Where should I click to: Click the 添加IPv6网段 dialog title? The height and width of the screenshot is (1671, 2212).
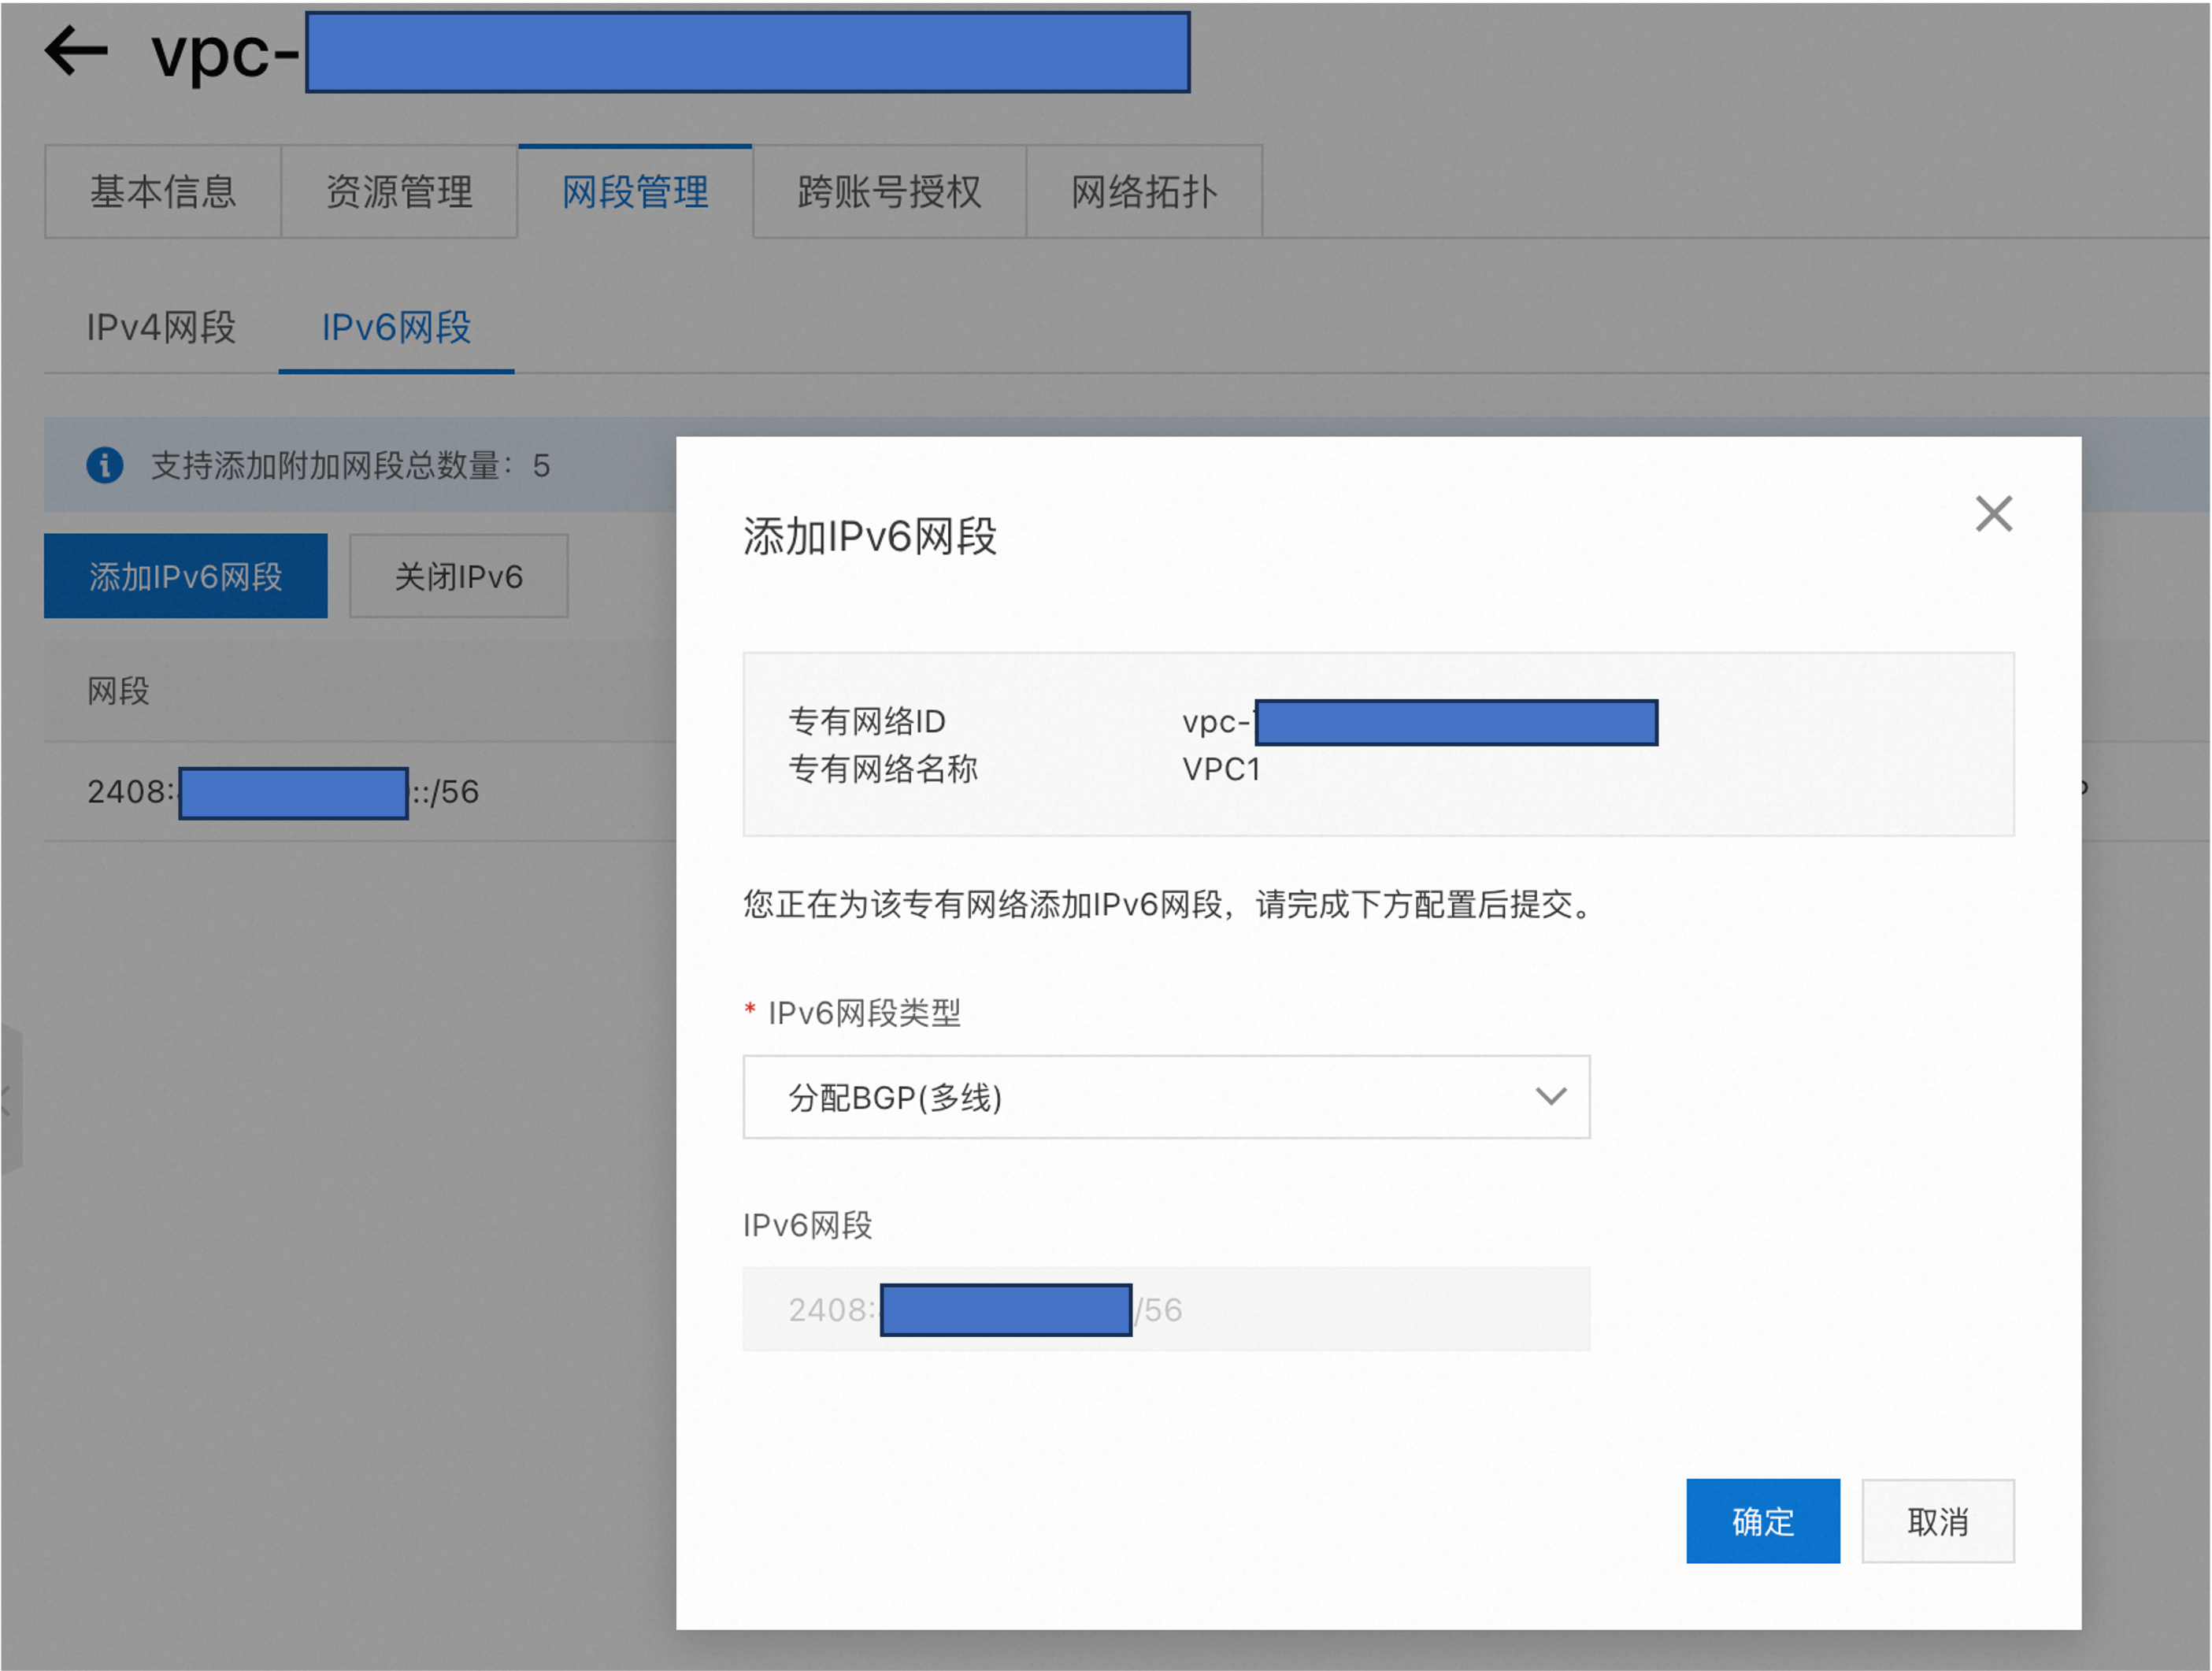click(870, 536)
